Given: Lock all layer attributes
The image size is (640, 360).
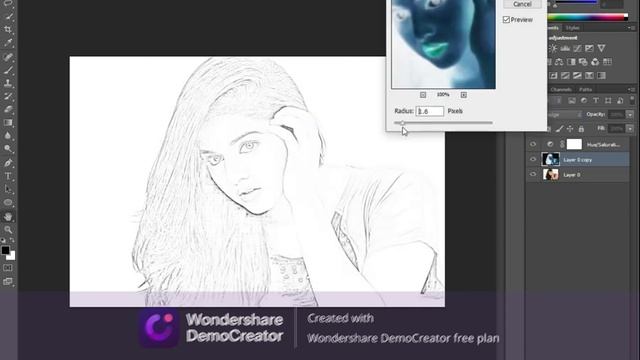Looking at the screenshot, I should (x=581, y=129).
